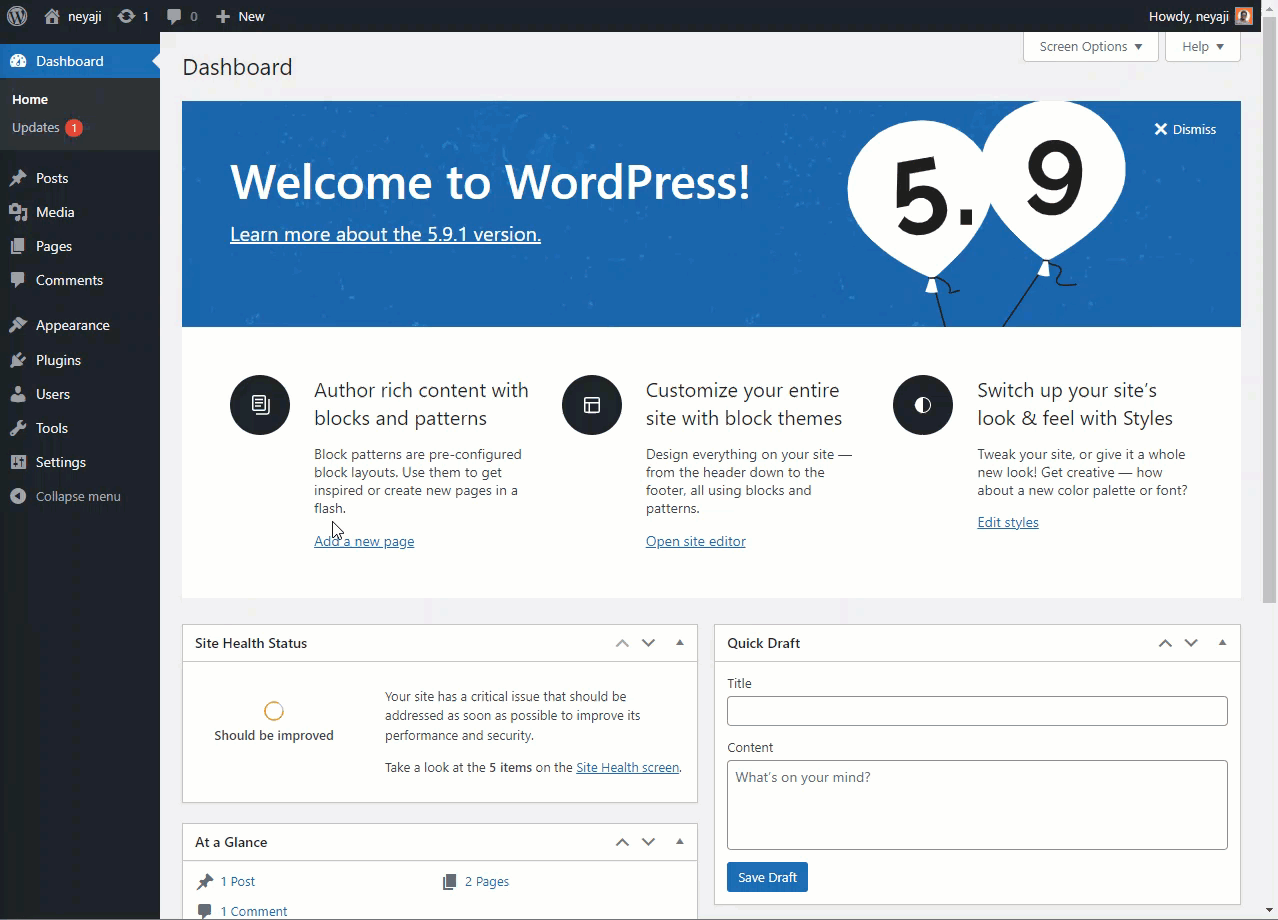The image size is (1278, 920).
Task: Move At a Glance box up
Action: (622, 842)
